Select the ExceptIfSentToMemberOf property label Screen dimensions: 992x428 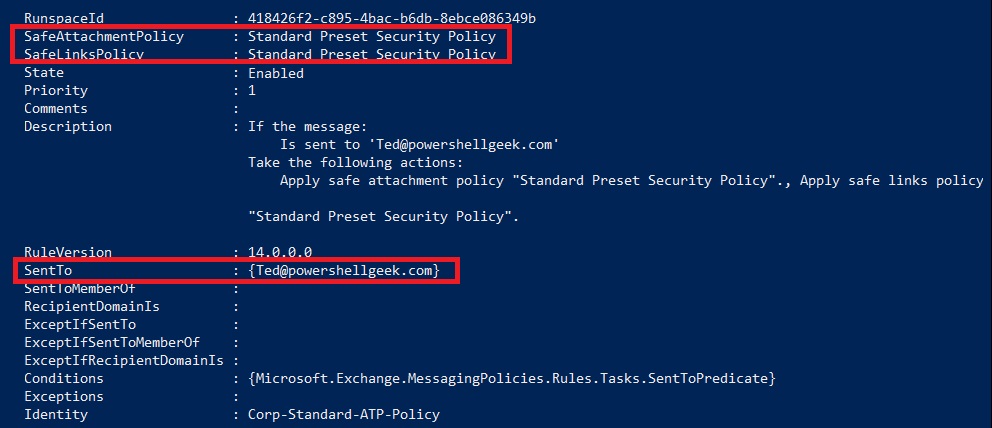coord(112,343)
